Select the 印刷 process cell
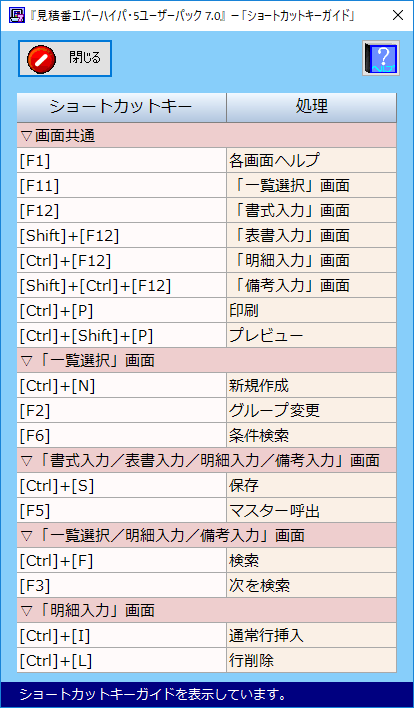The height and width of the screenshot is (708, 414). coord(312,310)
